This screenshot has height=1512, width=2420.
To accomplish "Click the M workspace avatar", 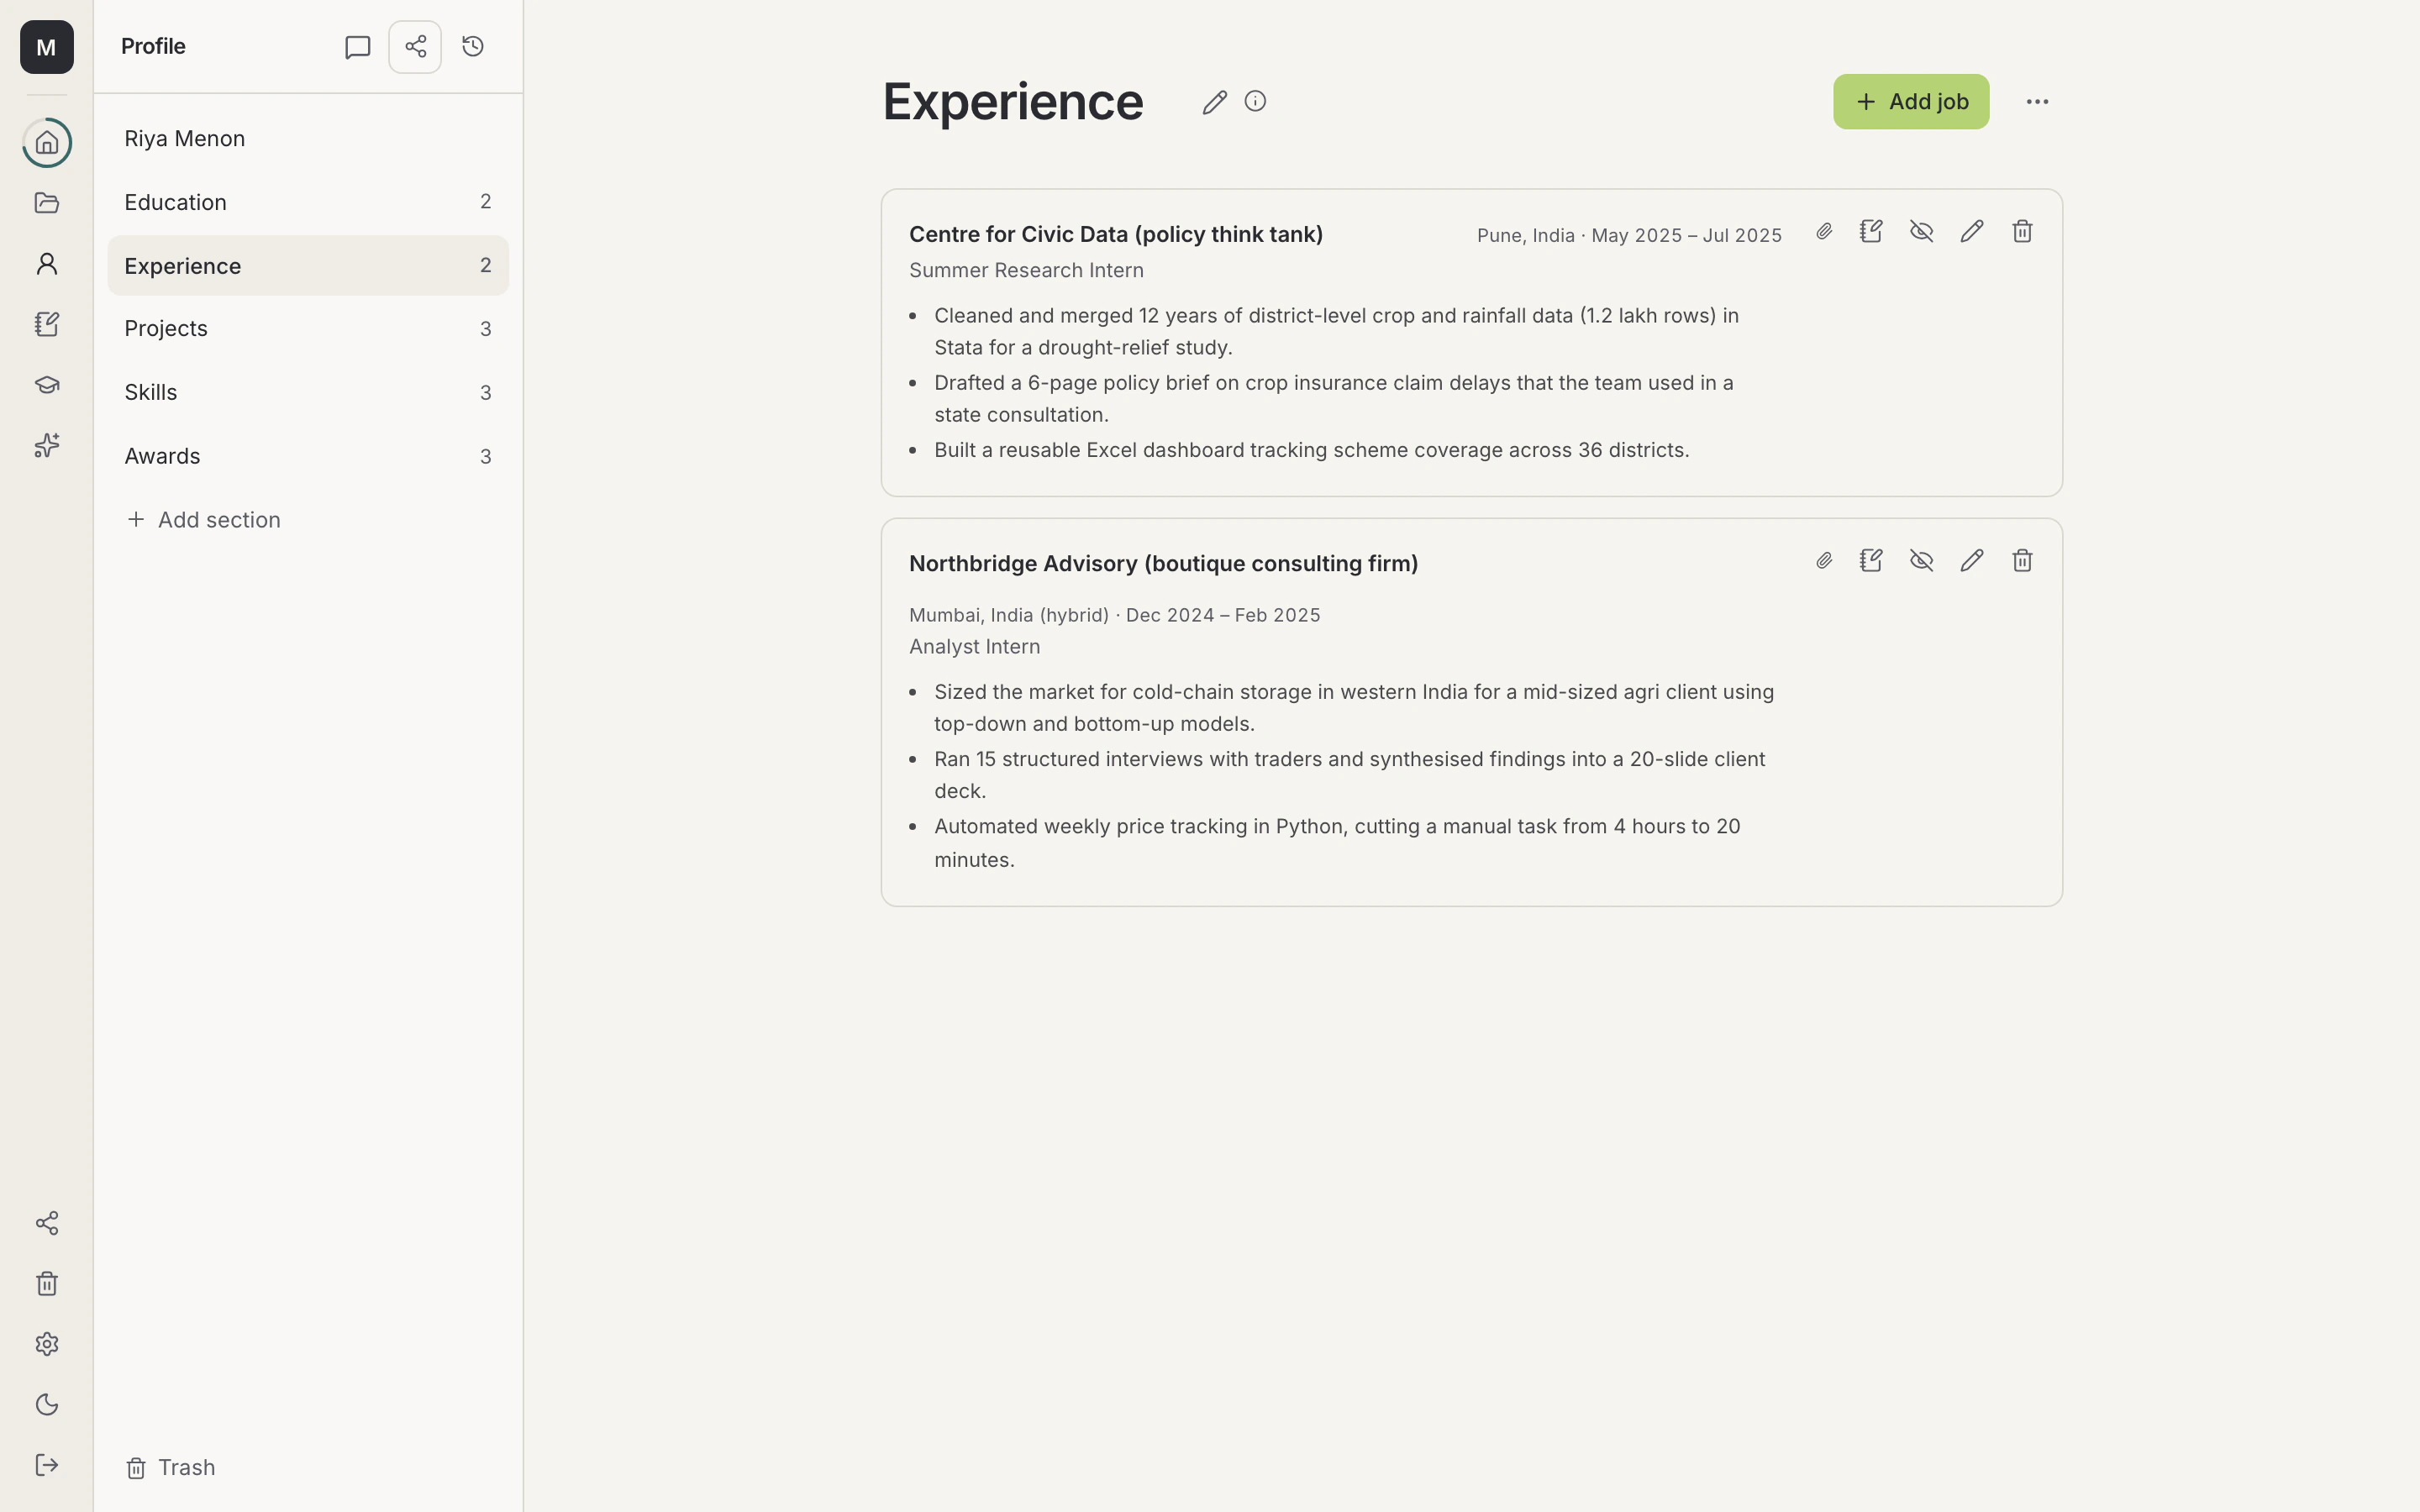I will [47, 47].
